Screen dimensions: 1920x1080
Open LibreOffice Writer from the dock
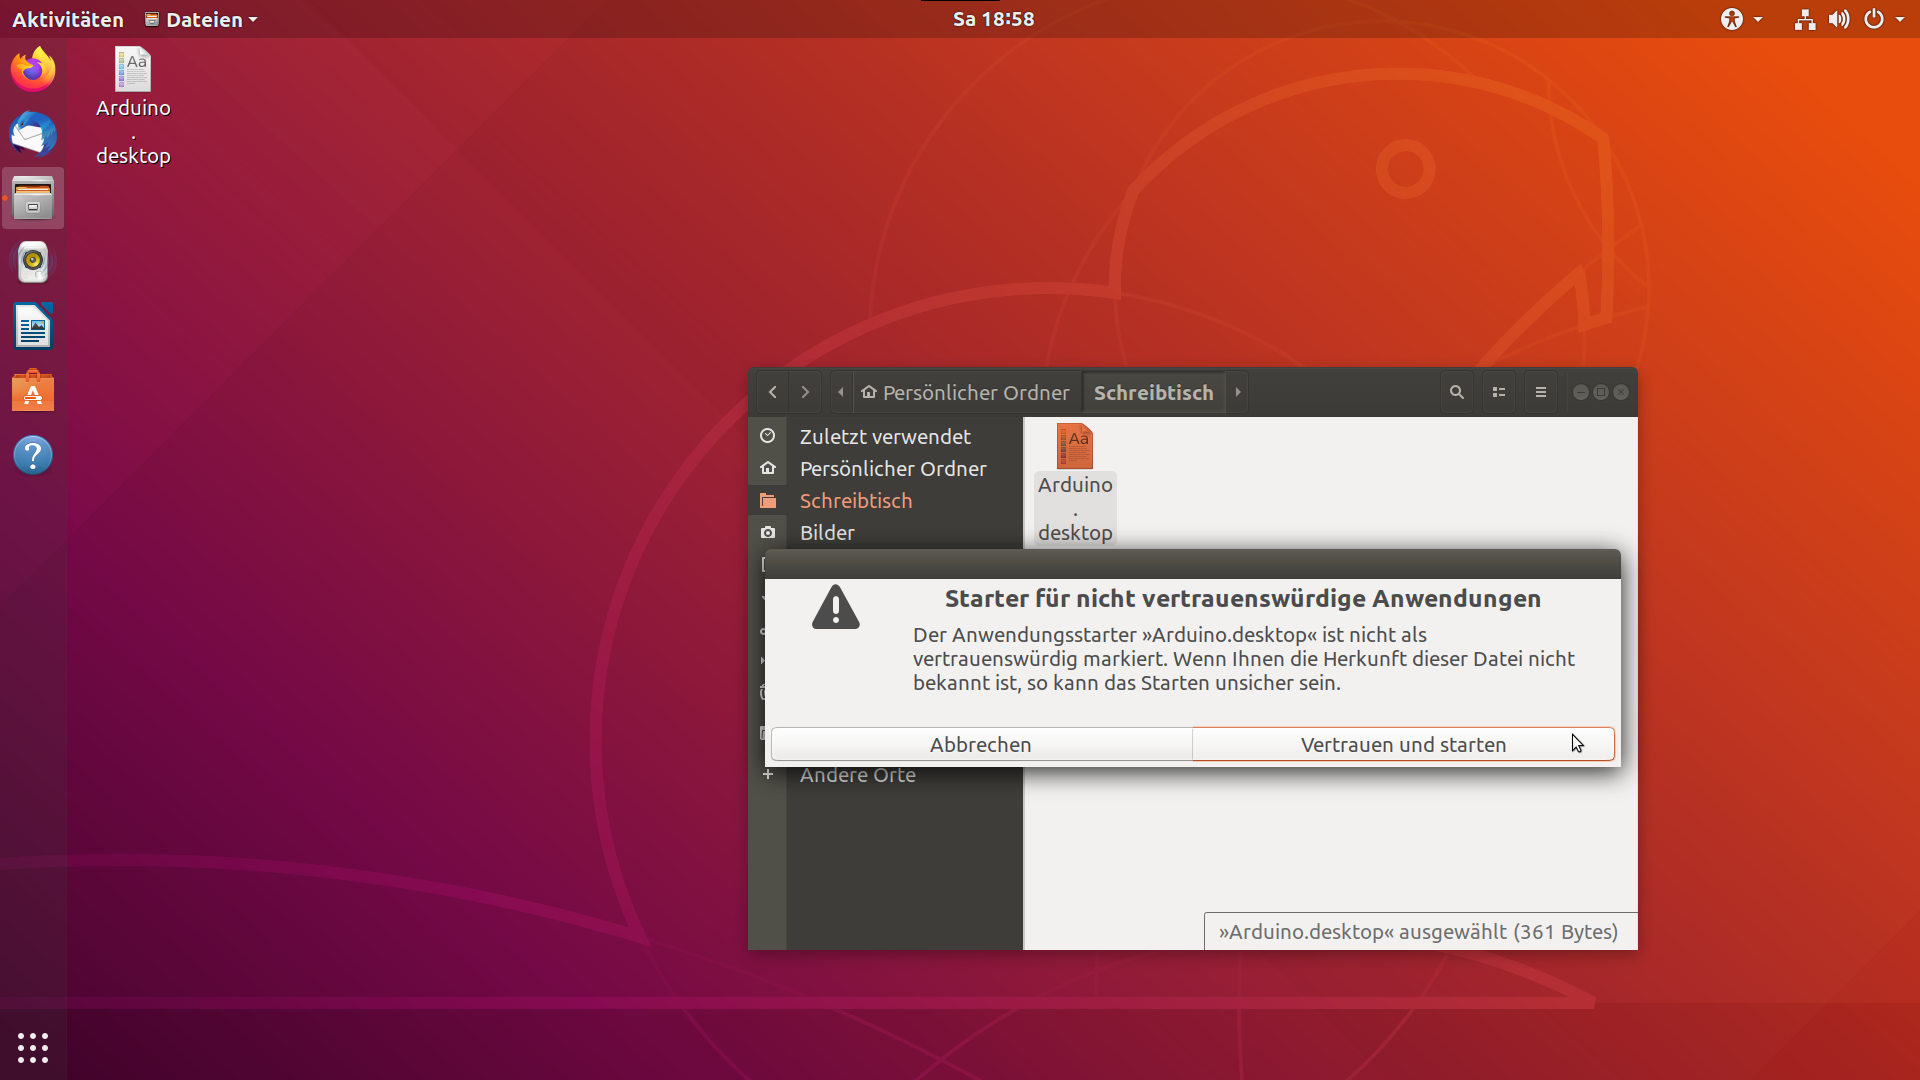[33, 326]
